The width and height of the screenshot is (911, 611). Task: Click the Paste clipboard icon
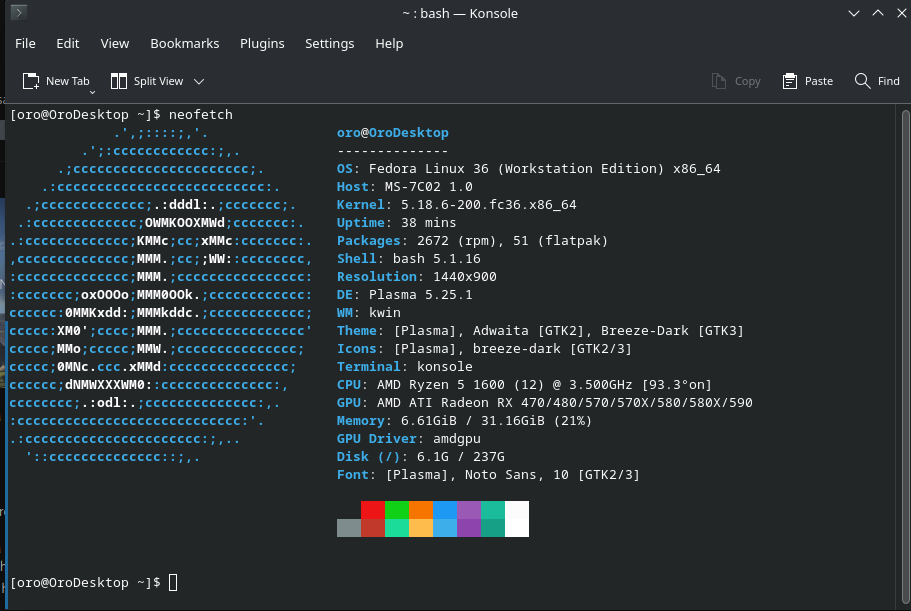[x=790, y=81]
